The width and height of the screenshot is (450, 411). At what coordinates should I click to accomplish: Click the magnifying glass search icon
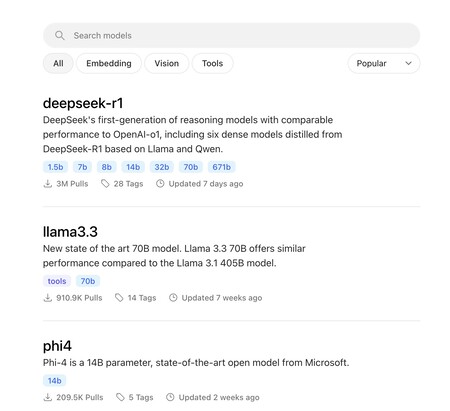pyautogui.click(x=60, y=35)
